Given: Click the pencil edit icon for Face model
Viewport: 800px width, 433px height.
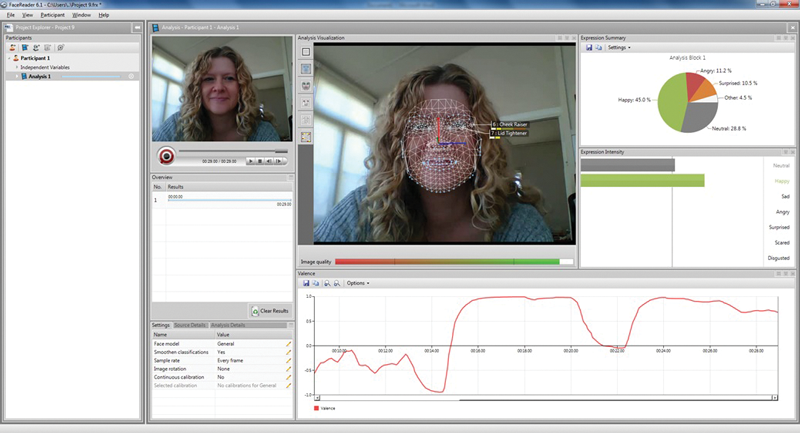Looking at the screenshot, I should pyautogui.click(x=288, y=343).
